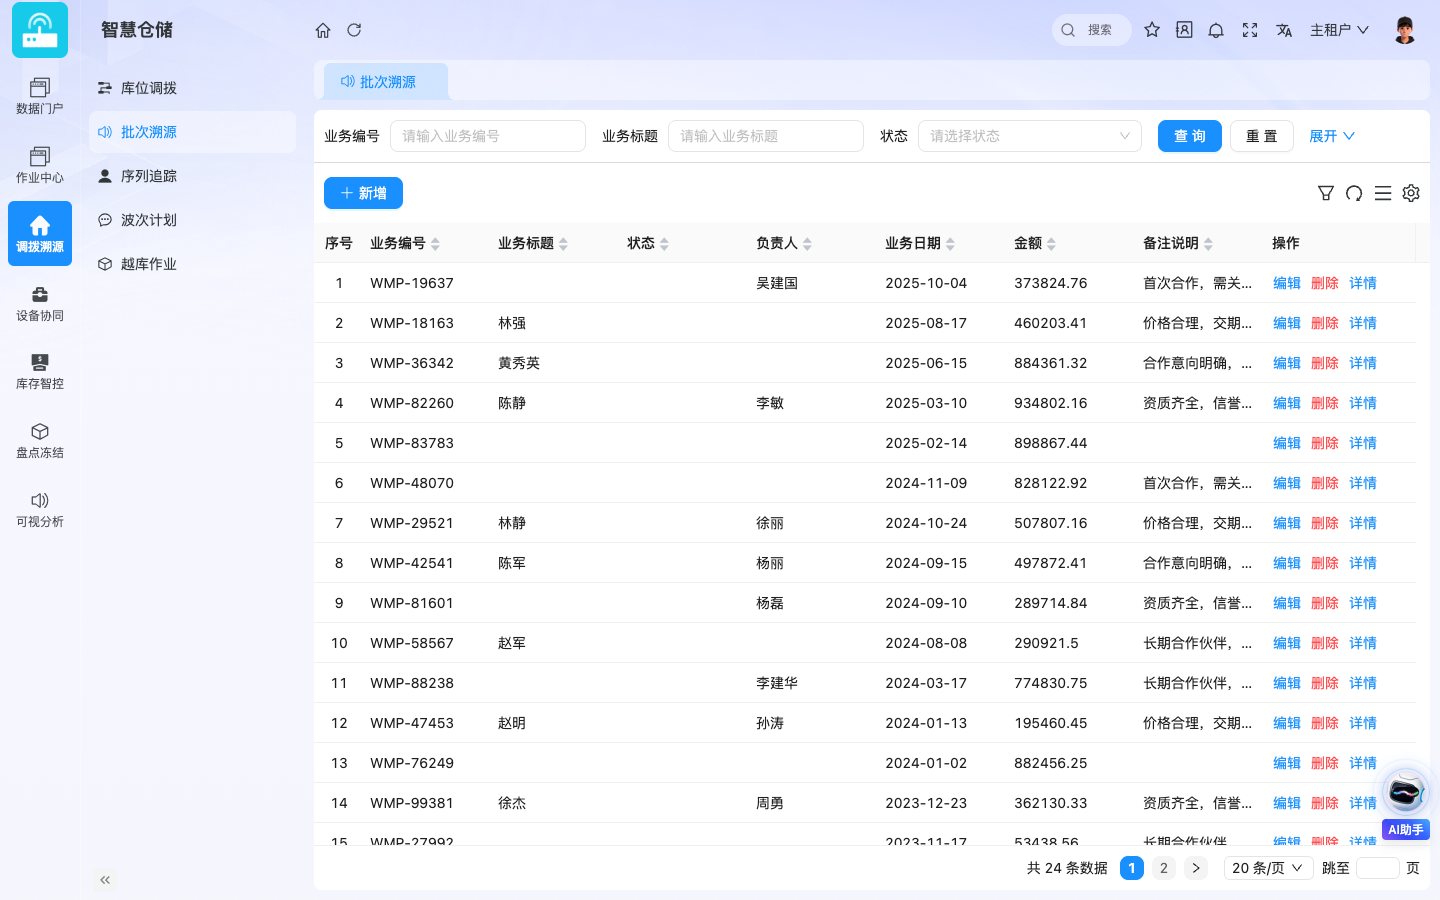Open 可视分析 in the left rail
1440x900 pixels.
point(40,510)
